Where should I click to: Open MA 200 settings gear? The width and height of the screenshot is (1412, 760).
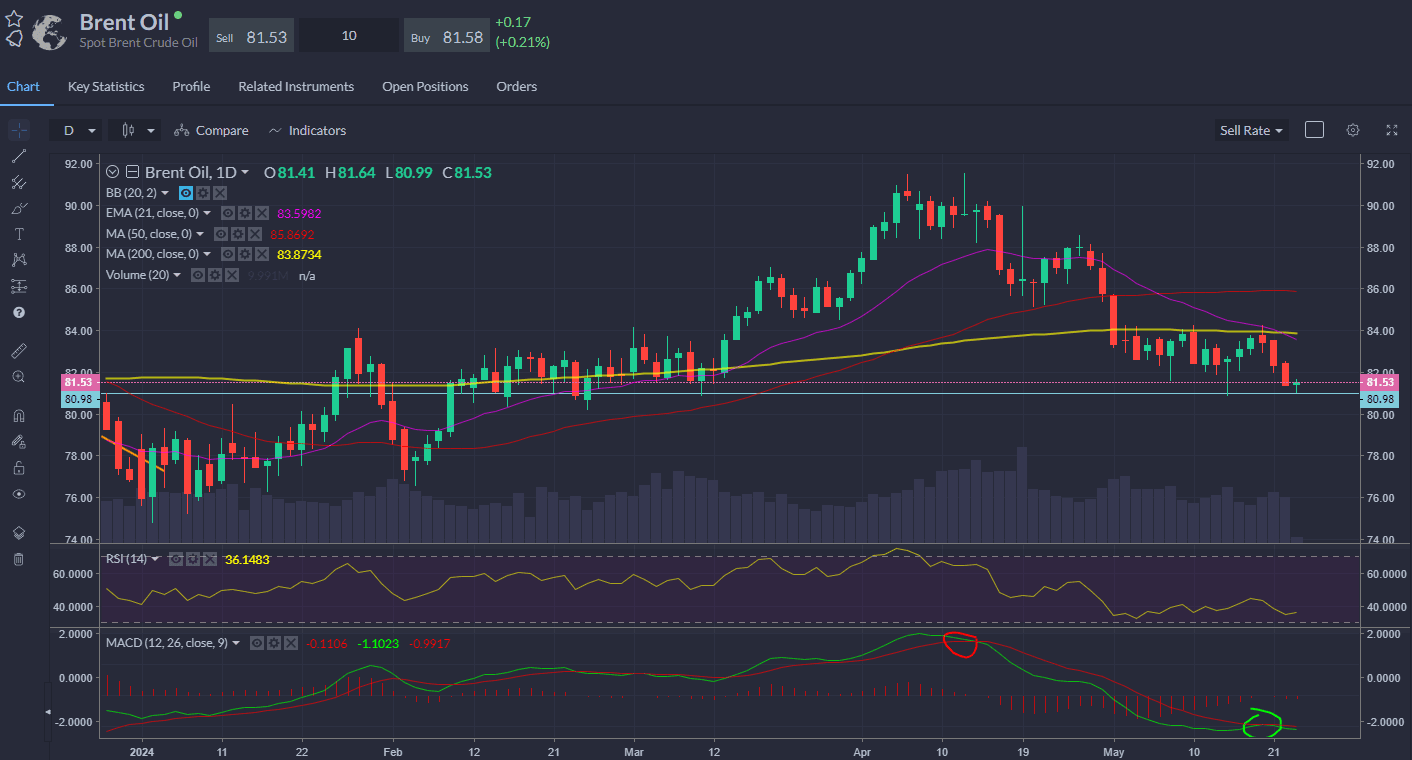[245, 254]
